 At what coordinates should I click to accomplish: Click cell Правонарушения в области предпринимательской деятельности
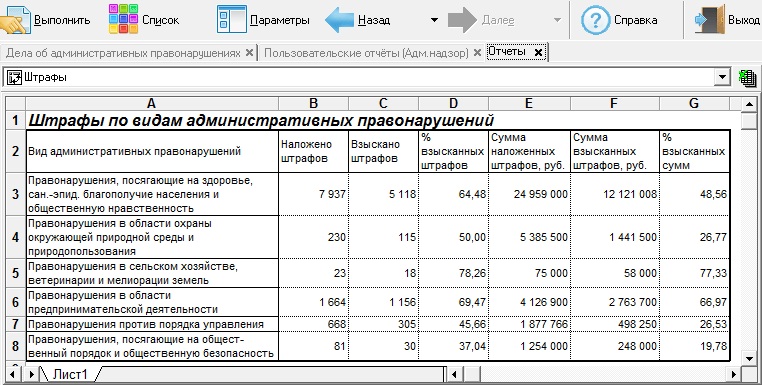[152, 302]
